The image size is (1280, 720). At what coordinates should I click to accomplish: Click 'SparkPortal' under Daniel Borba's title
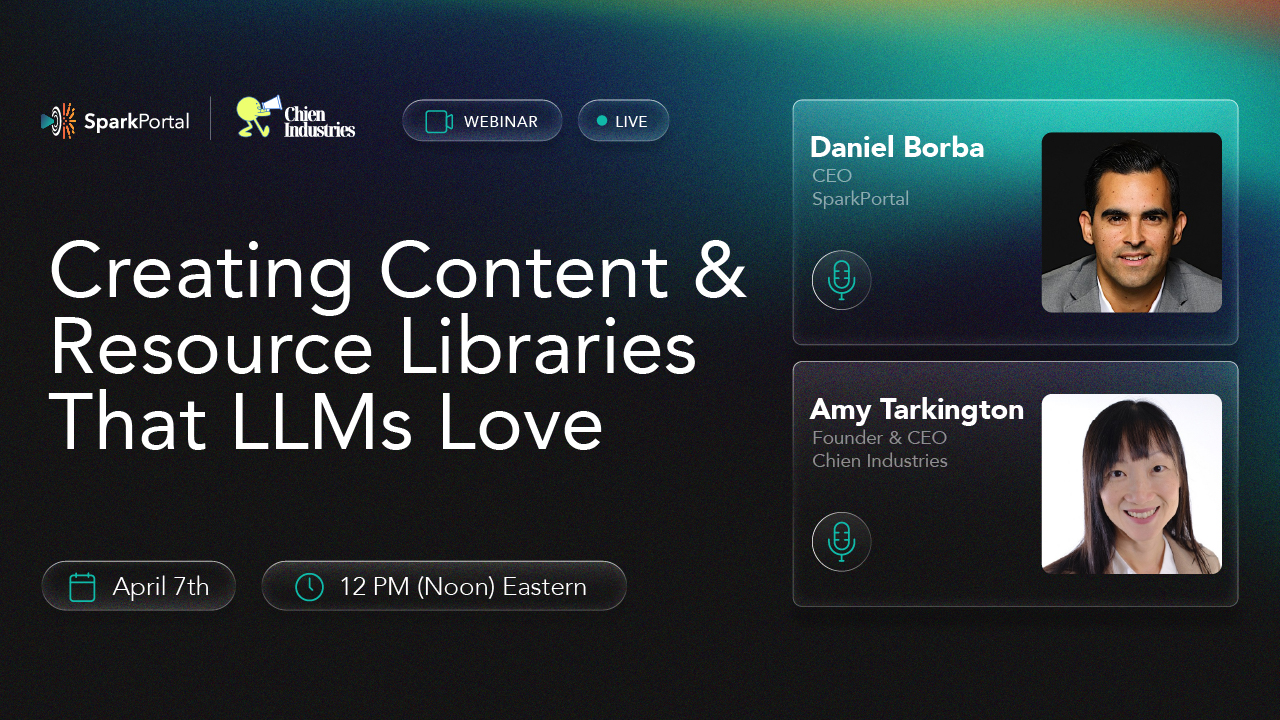[x=860, y=199]
